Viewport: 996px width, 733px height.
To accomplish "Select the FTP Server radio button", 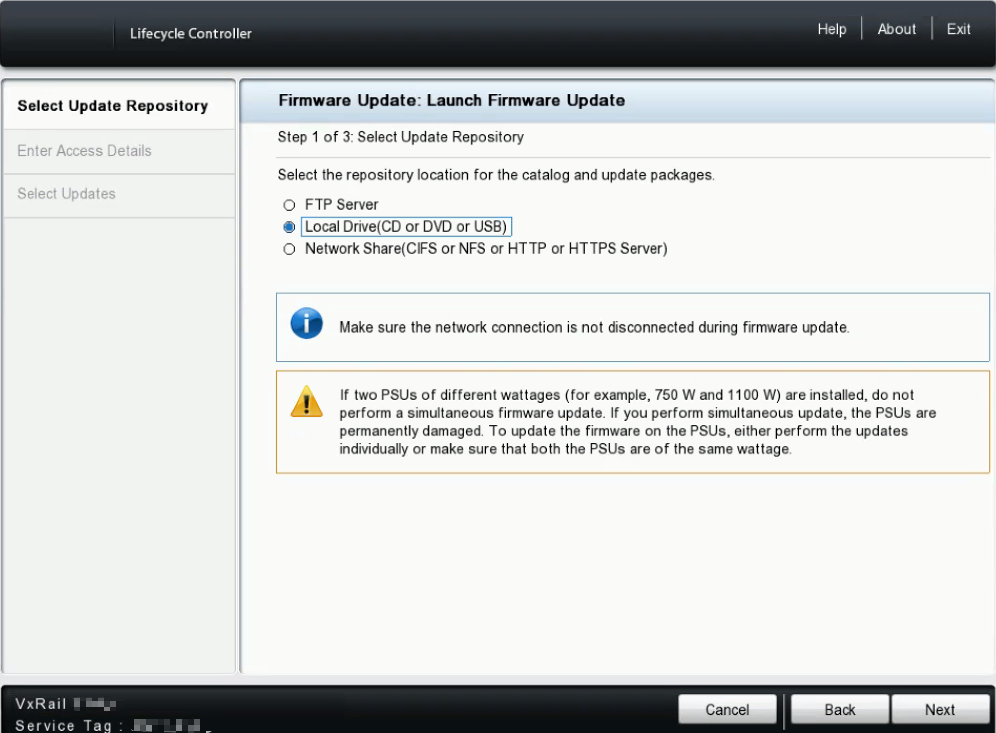I will point(289,204).
